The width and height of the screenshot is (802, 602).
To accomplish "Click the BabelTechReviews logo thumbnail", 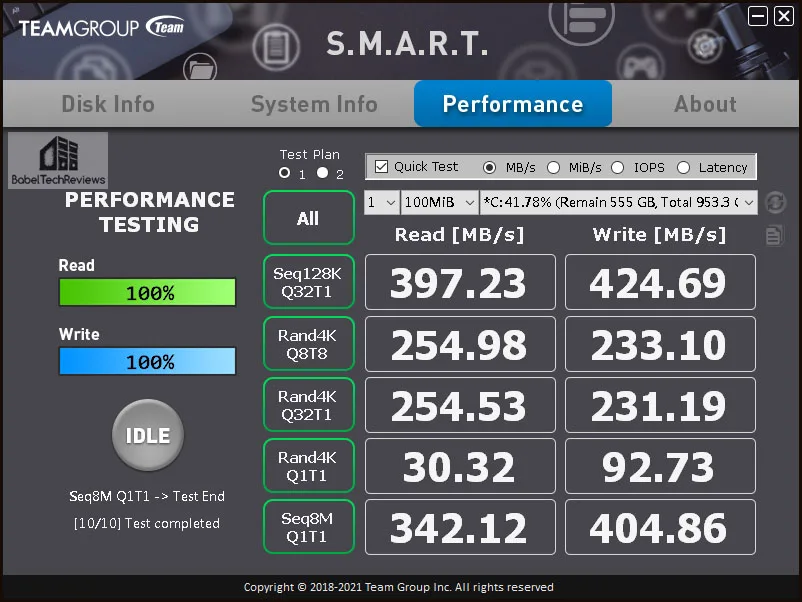I will (x=58, y=161).
